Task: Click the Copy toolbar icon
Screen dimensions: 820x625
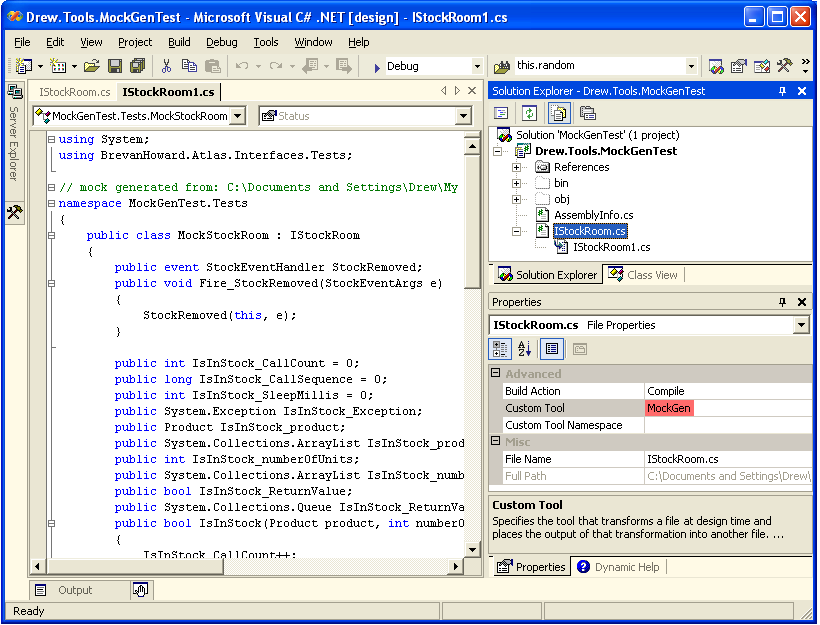Action: 189,66
